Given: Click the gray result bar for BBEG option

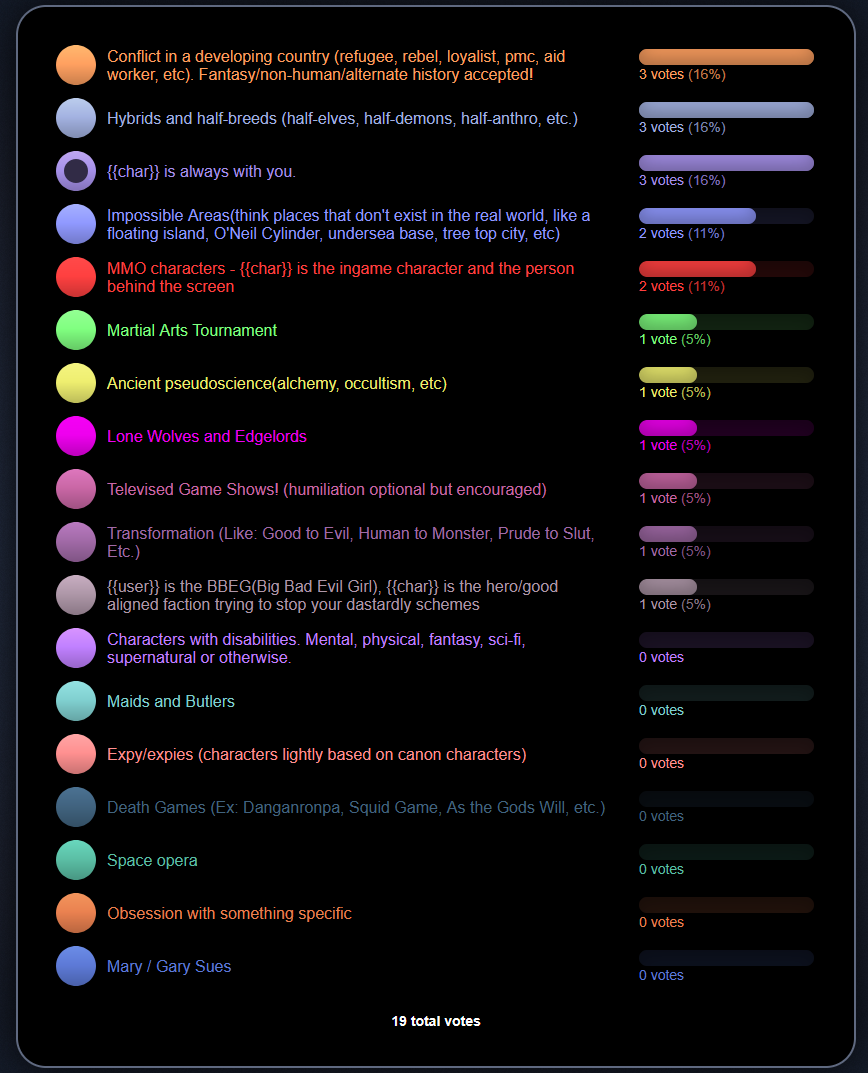Looking at the screenshot, I should click(726, 587).
